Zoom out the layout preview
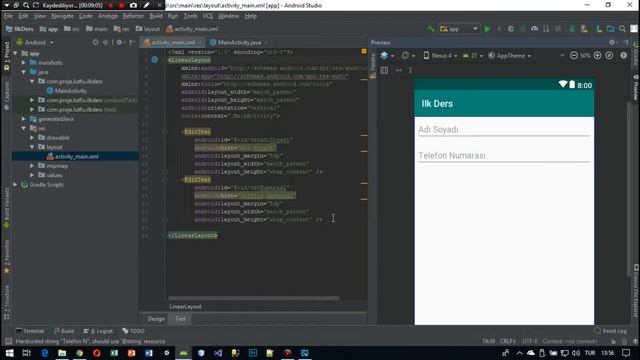The image size is (640, 360). click(573, 56)
